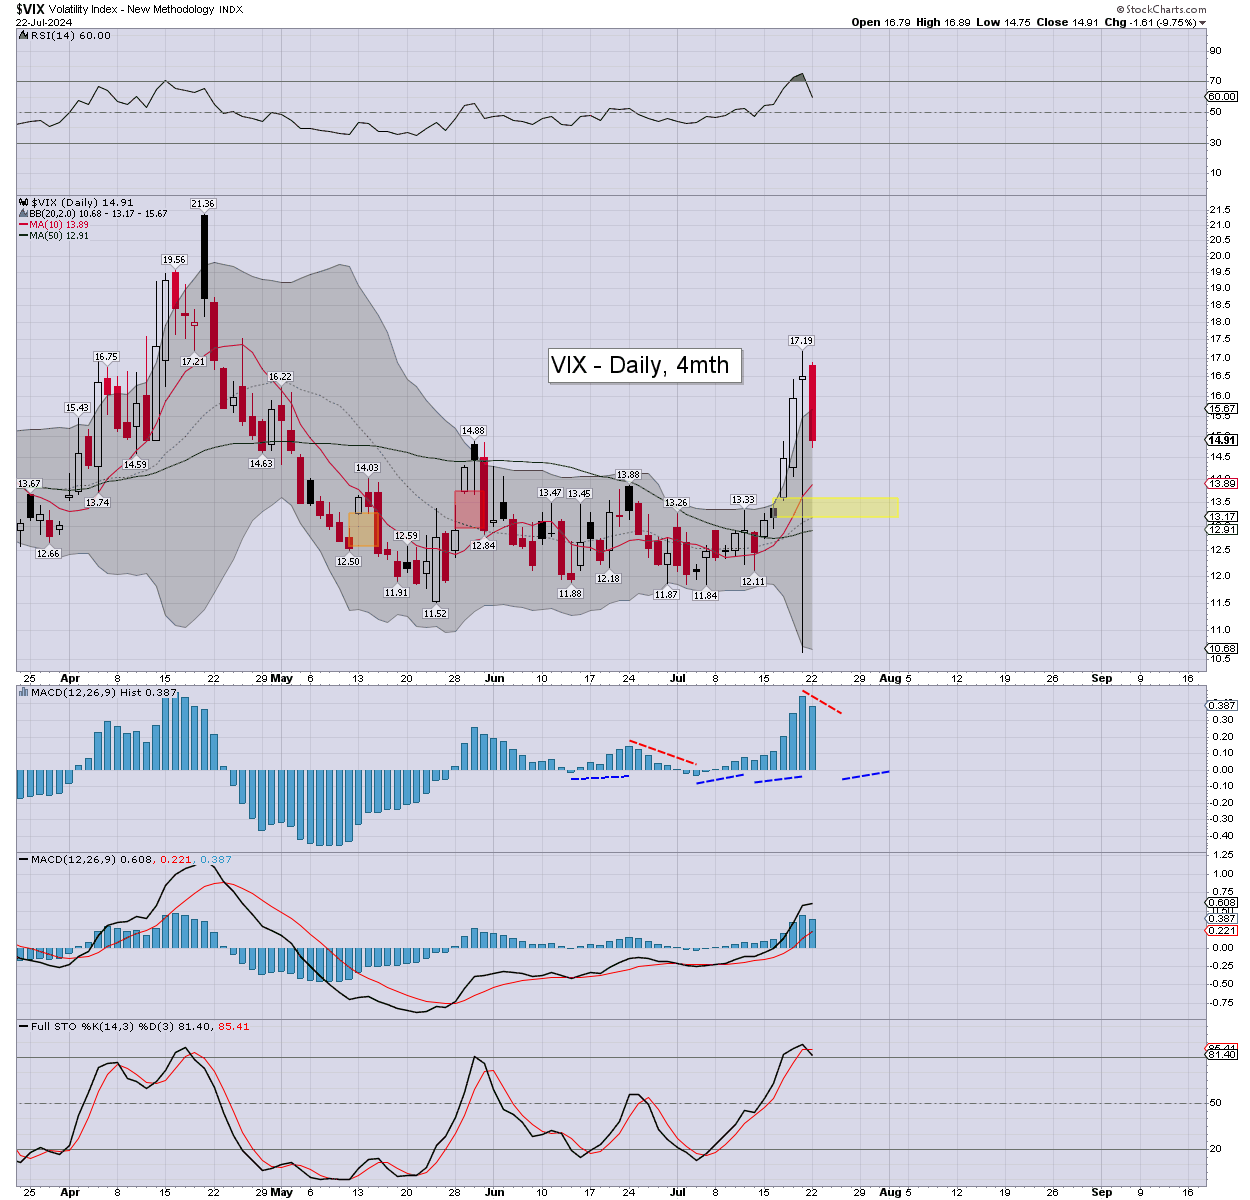Image resolution: width=1250 pixels, height=1200 pixels.
Task: Click the 14.91 current price axis tag
Action: point(1222,440)
